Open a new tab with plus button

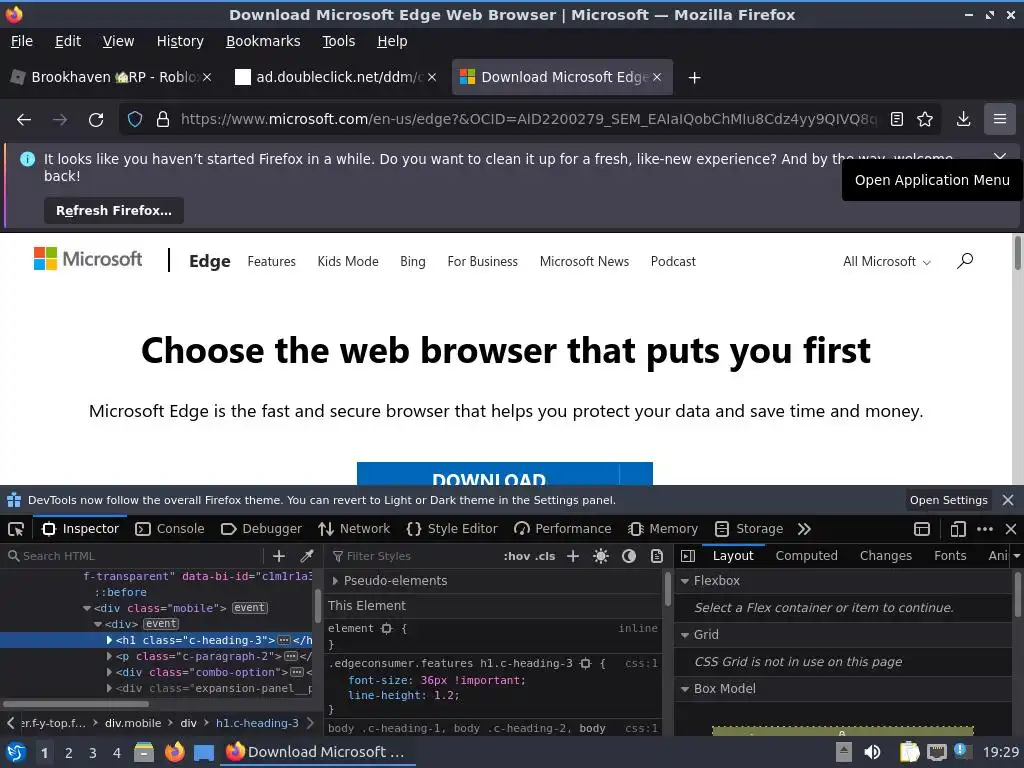click(694, 78)
